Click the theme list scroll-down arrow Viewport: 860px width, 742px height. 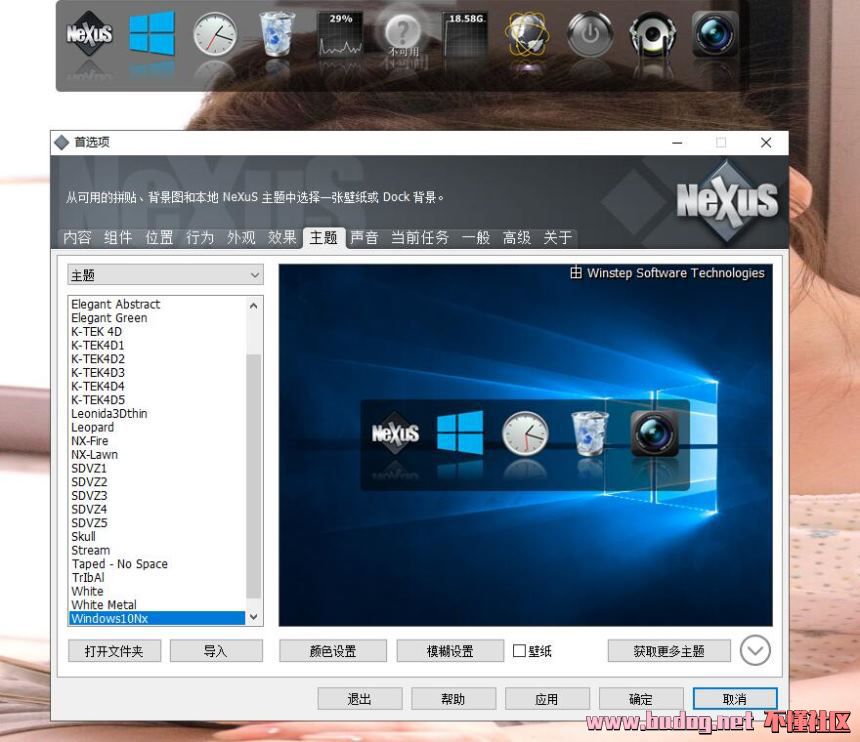point(253,618)
